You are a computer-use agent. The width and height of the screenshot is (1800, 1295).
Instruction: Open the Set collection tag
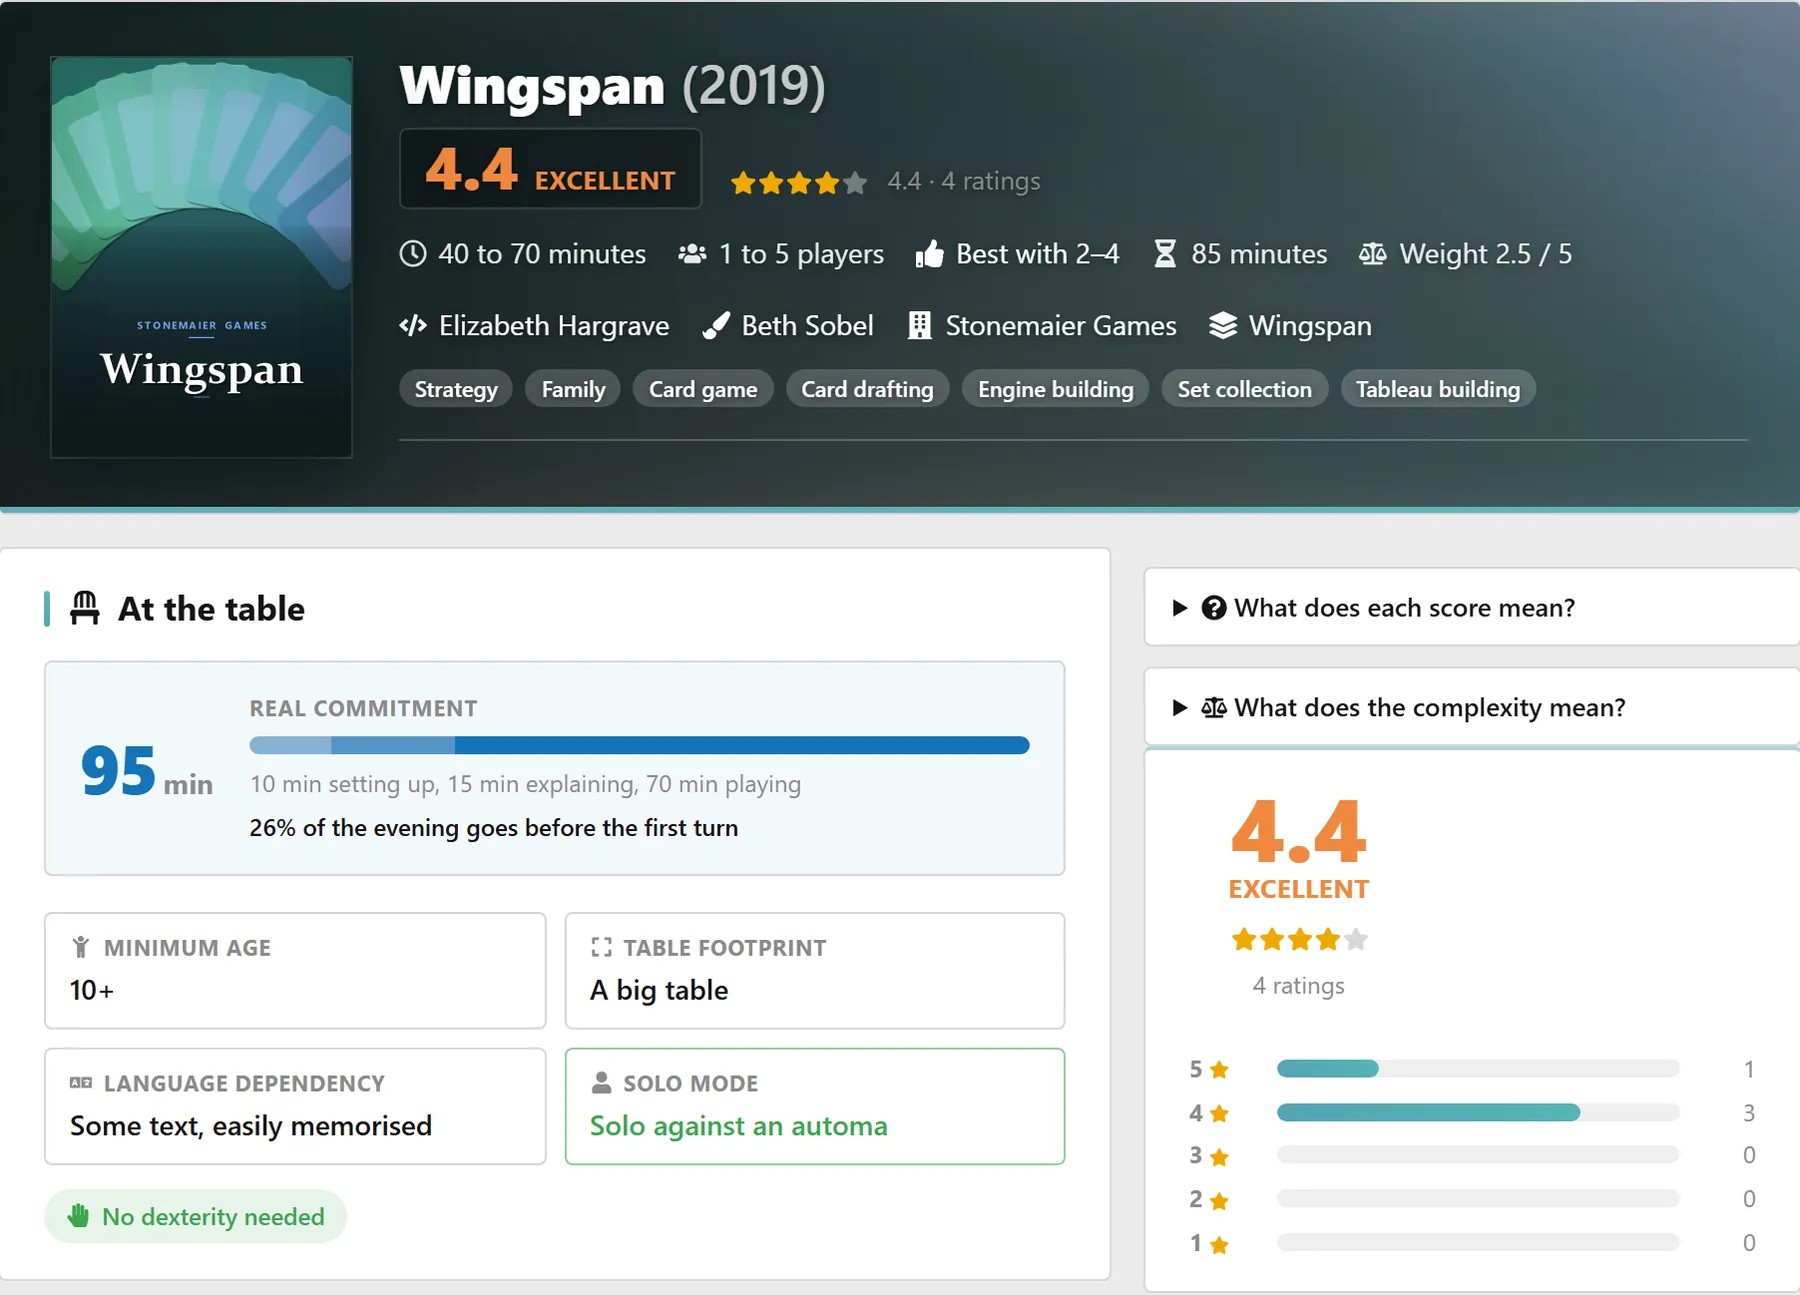point(1245,389)
